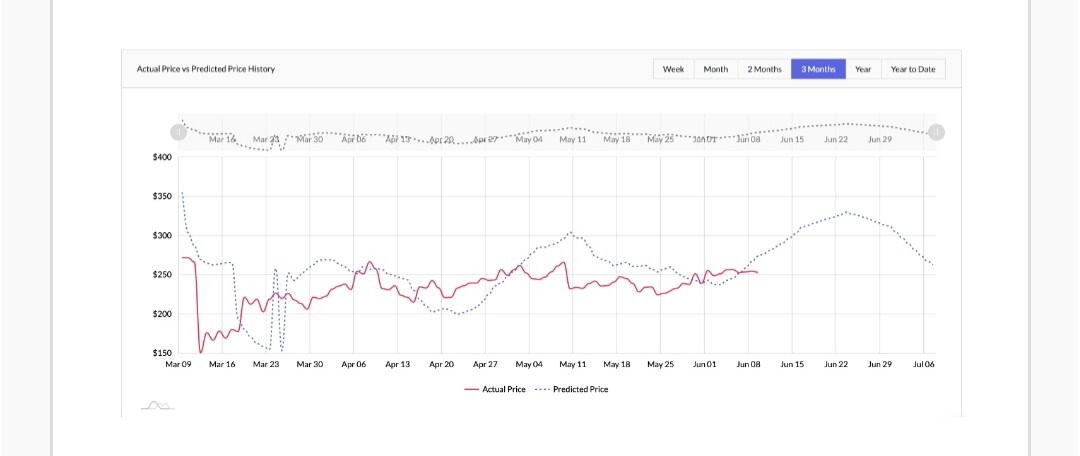Switch chart range to Month
The image size is (1080, 456).
click(716, 69)
